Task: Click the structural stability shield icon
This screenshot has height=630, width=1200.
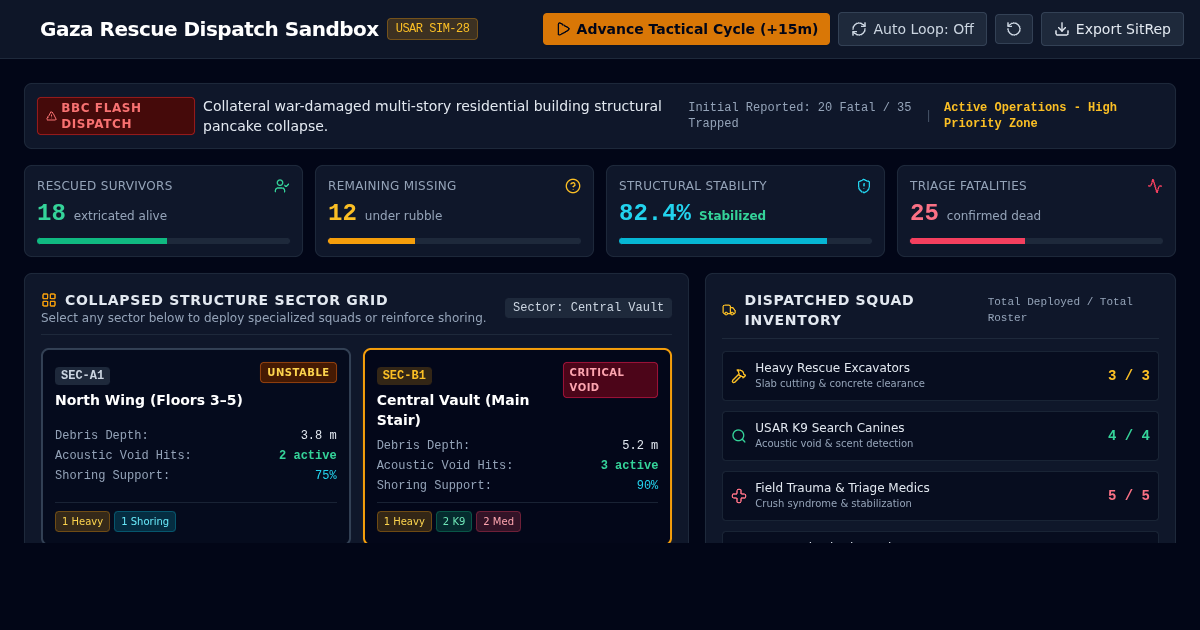Action: point(864,186)
